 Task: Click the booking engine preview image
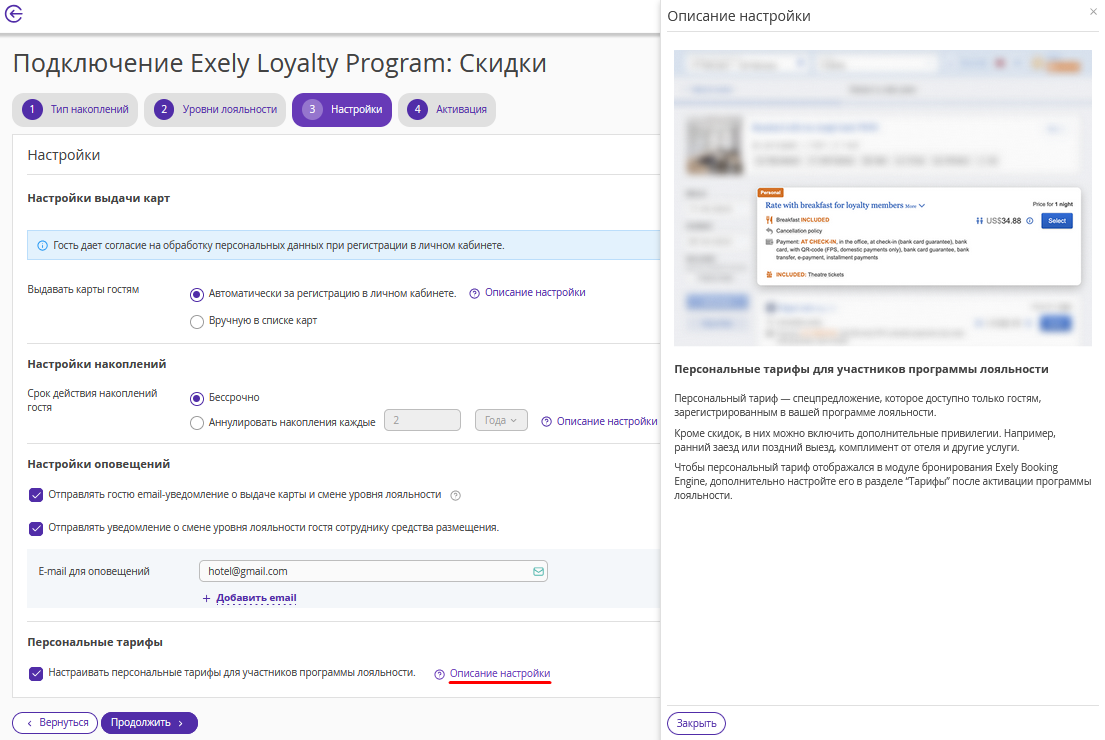(x=882, y=198)
